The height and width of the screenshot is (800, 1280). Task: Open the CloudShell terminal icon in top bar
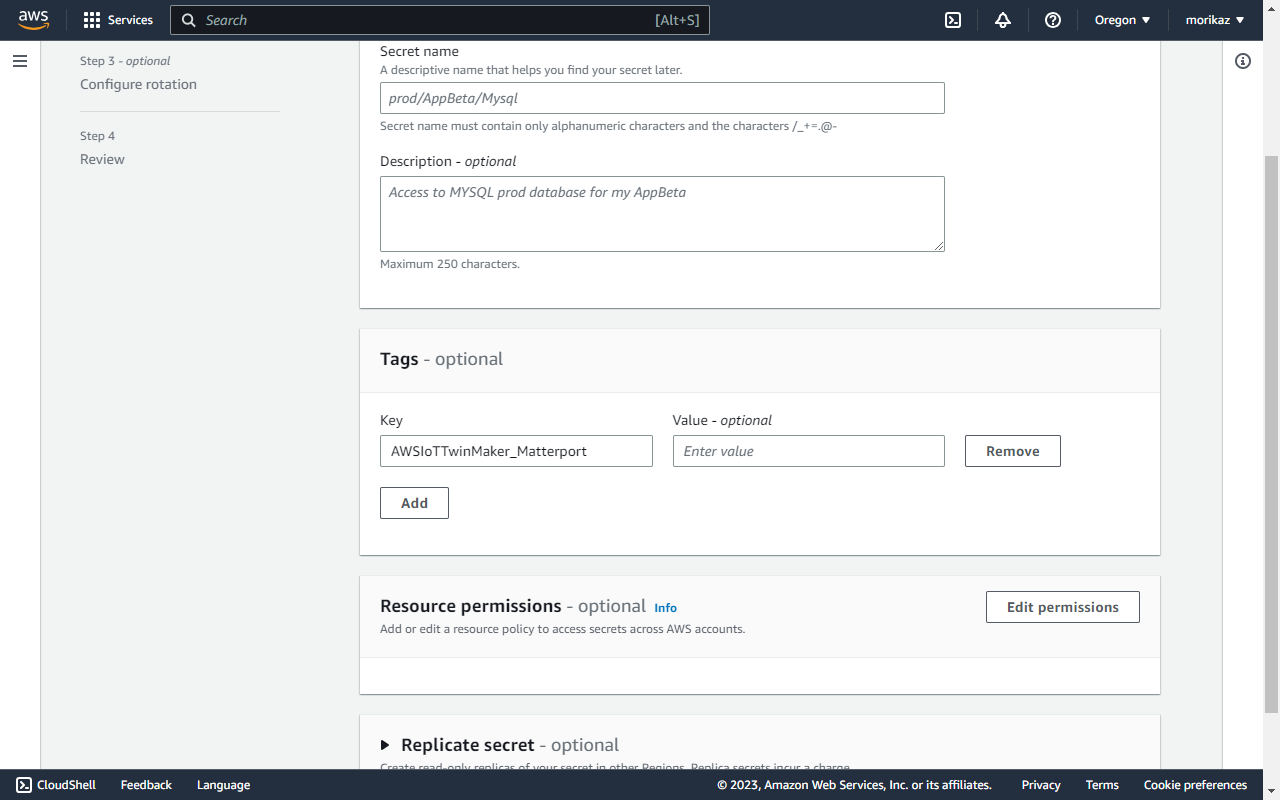click(x=952, y=20)
